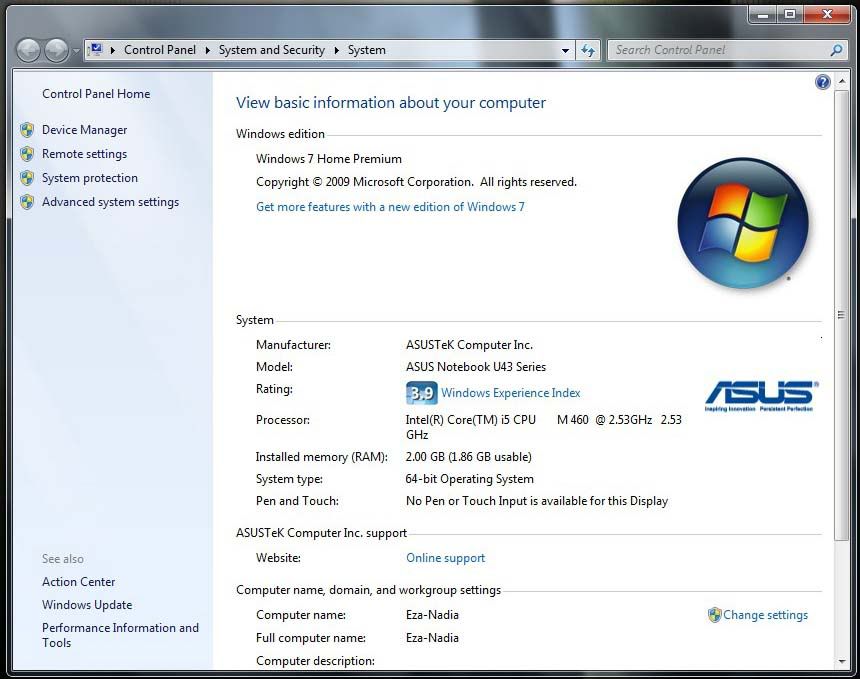Navigate to System and Security breadcrumb

[x=271, y=50]
